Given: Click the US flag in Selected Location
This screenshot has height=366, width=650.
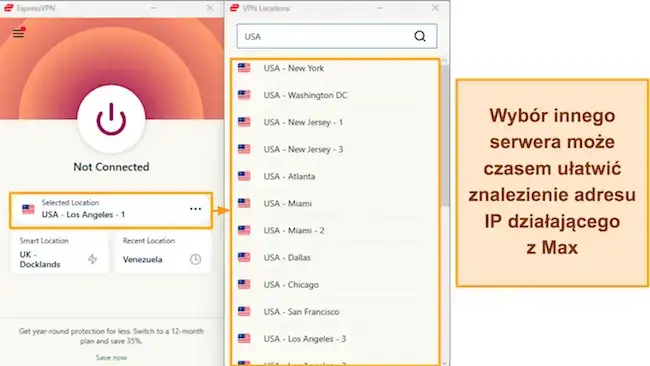Looking at the screenshot, I should coord(28,209).
